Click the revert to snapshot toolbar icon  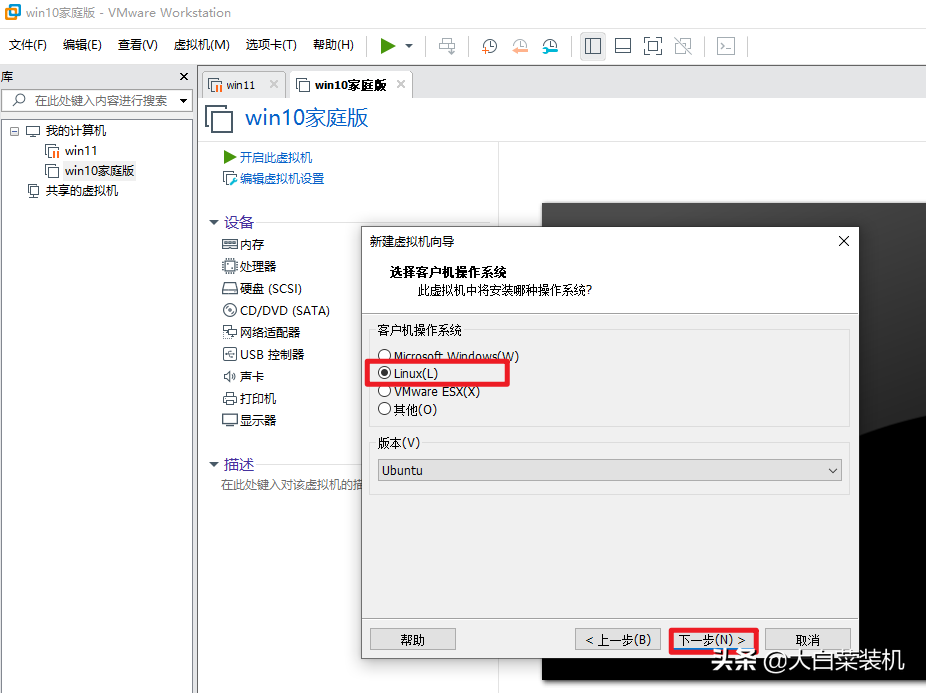[x=520, y=45]
